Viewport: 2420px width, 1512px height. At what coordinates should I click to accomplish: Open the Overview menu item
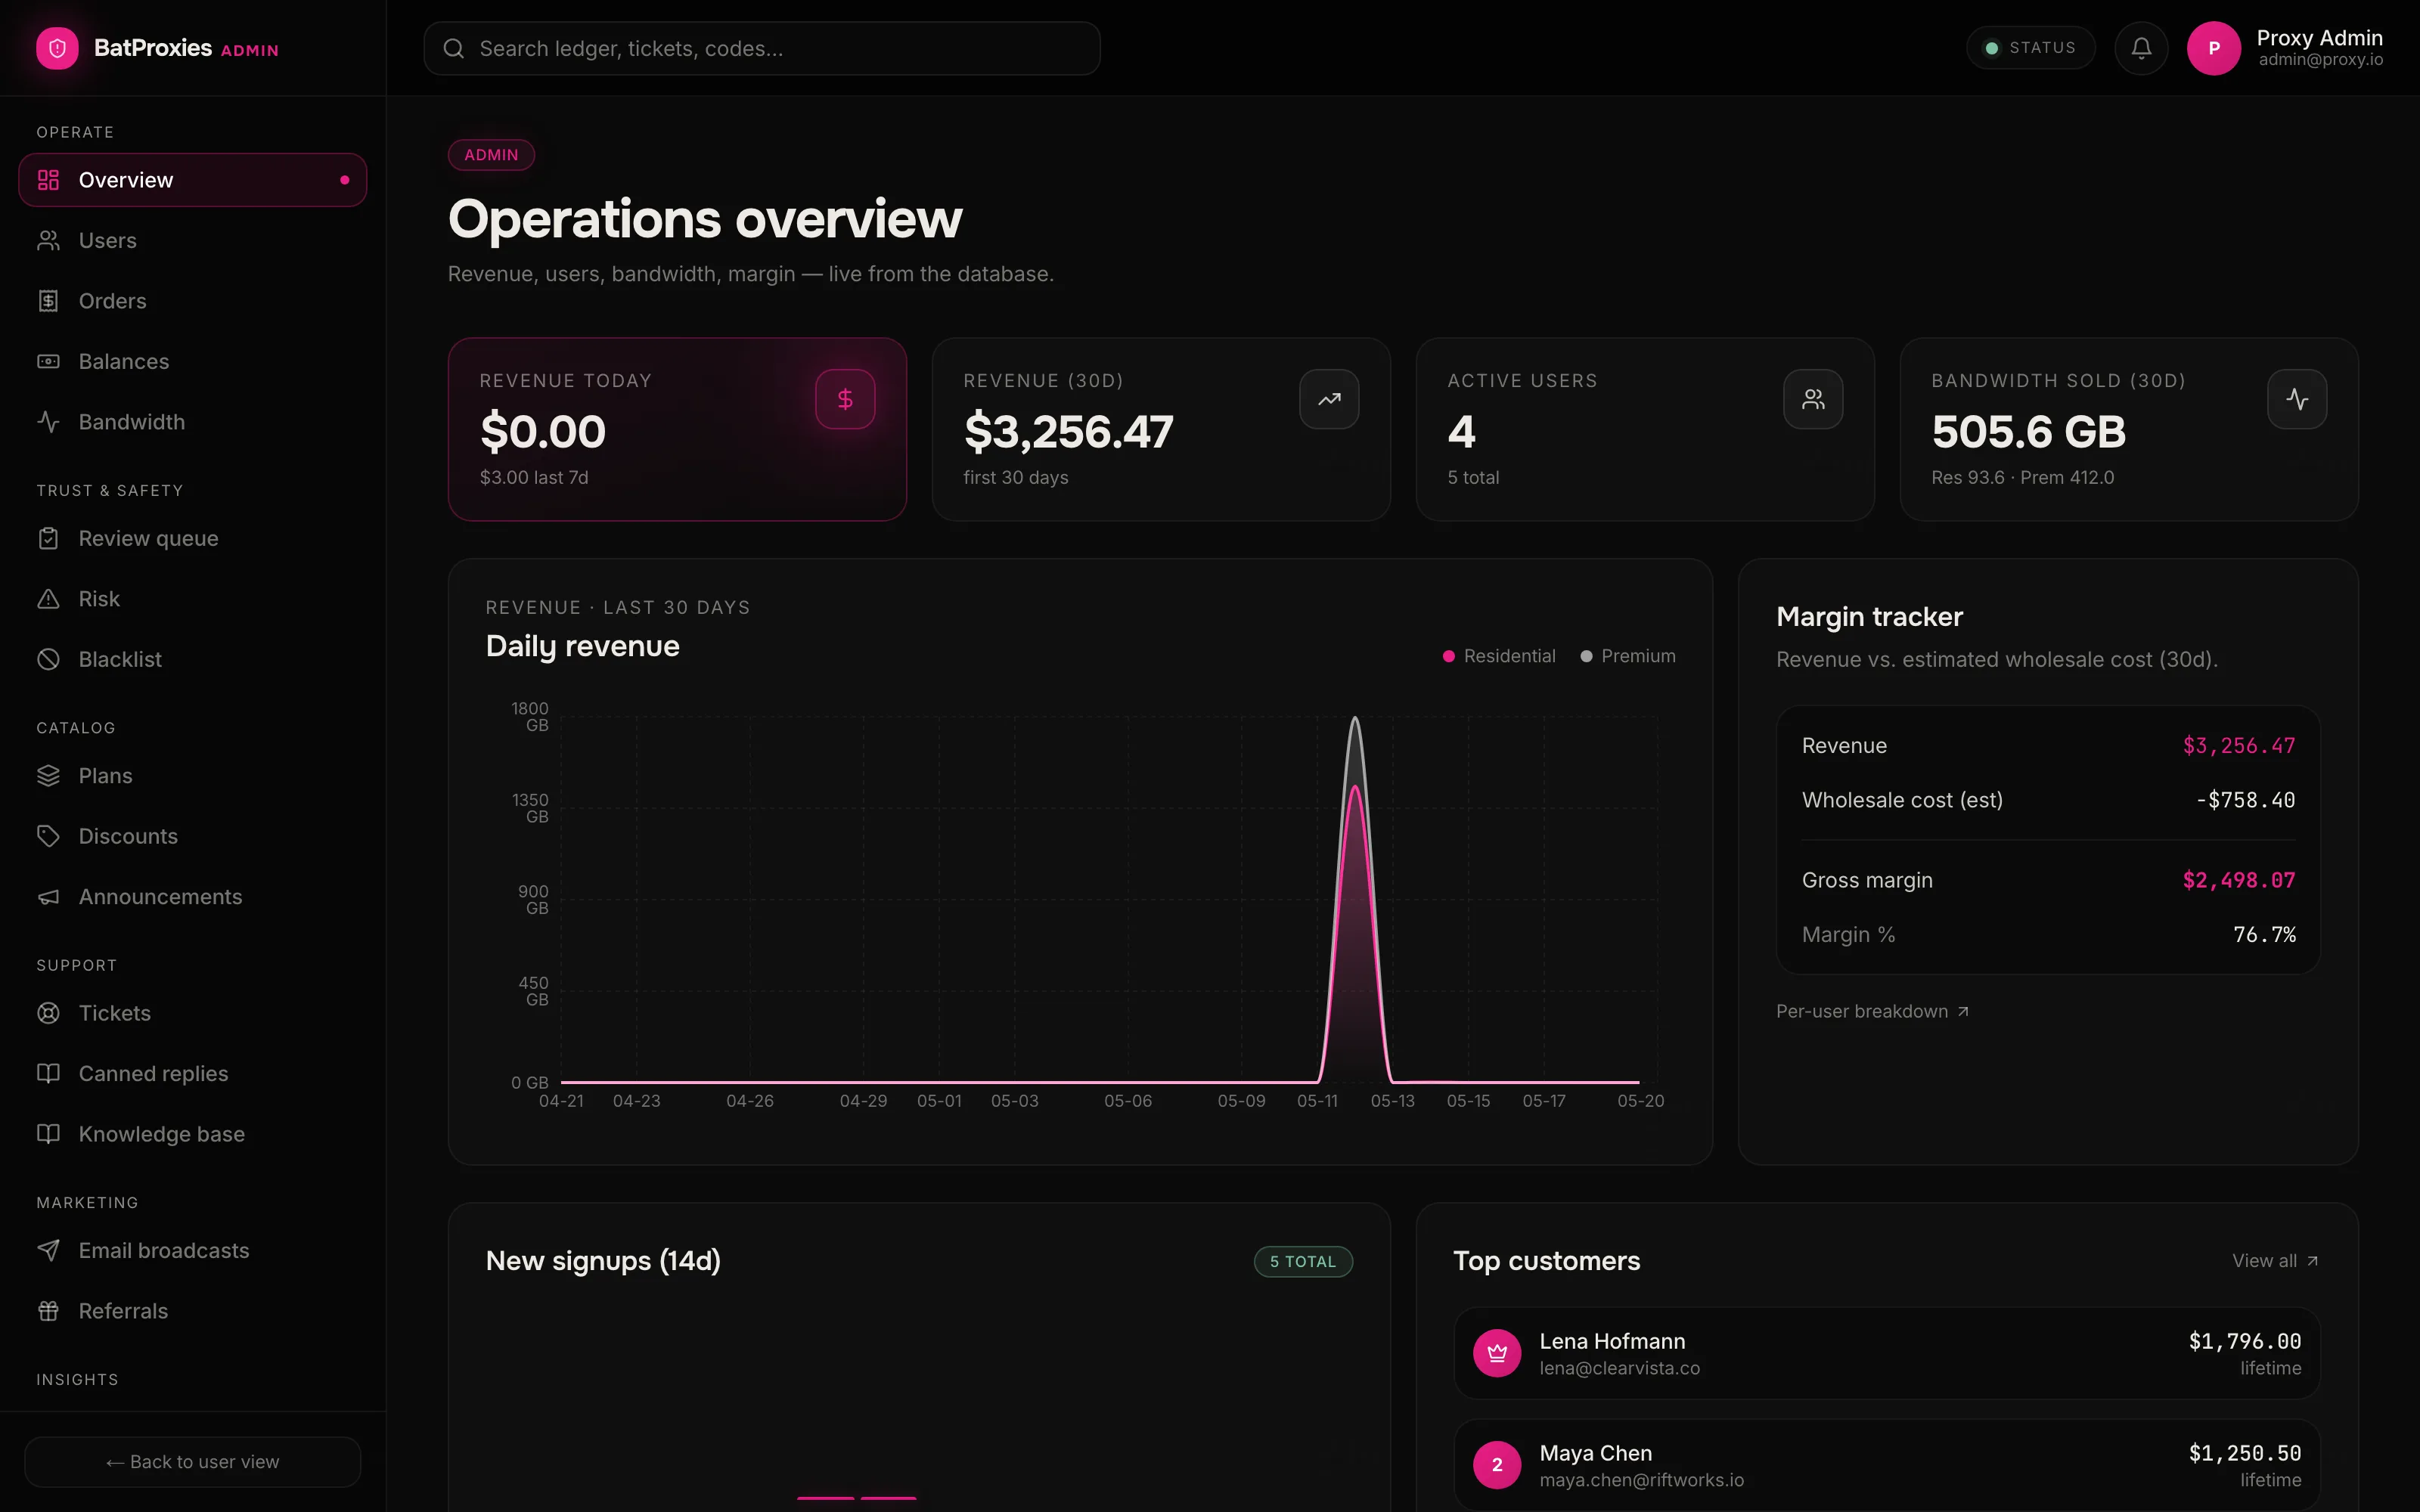click(x=192, y=180)
